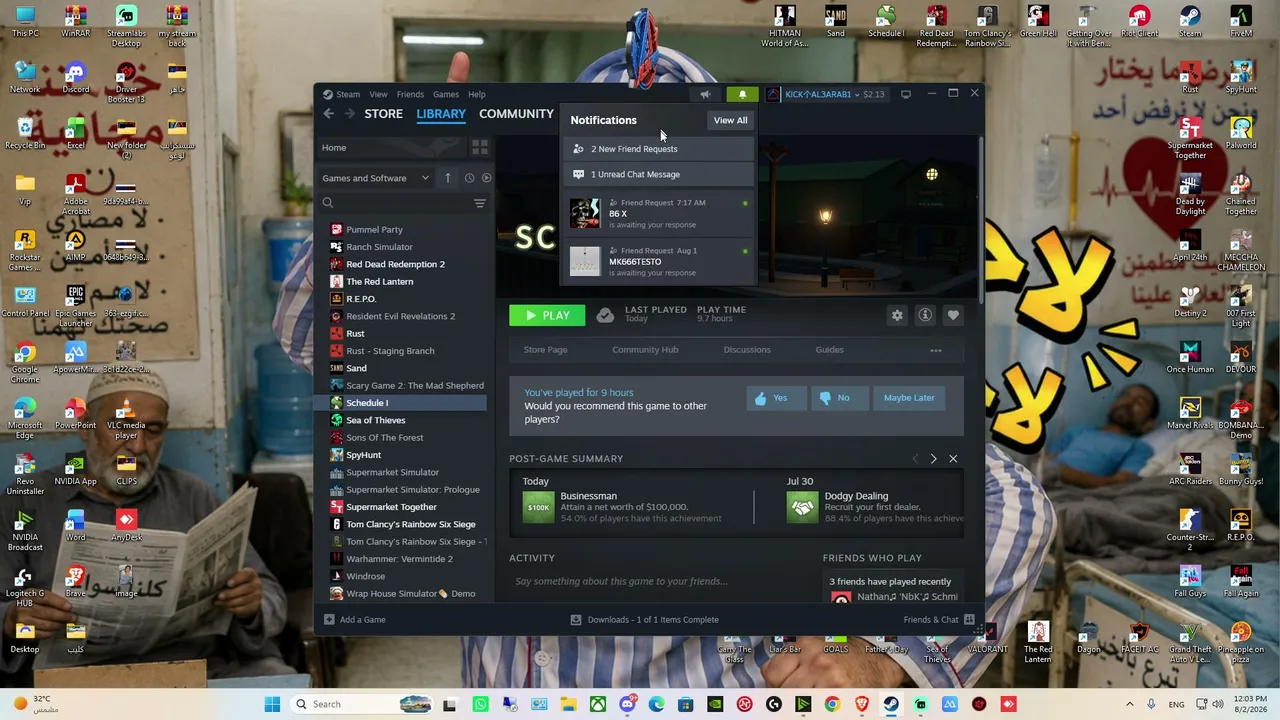
Task: Open friend request from 86 X
Action: point(659,213)
